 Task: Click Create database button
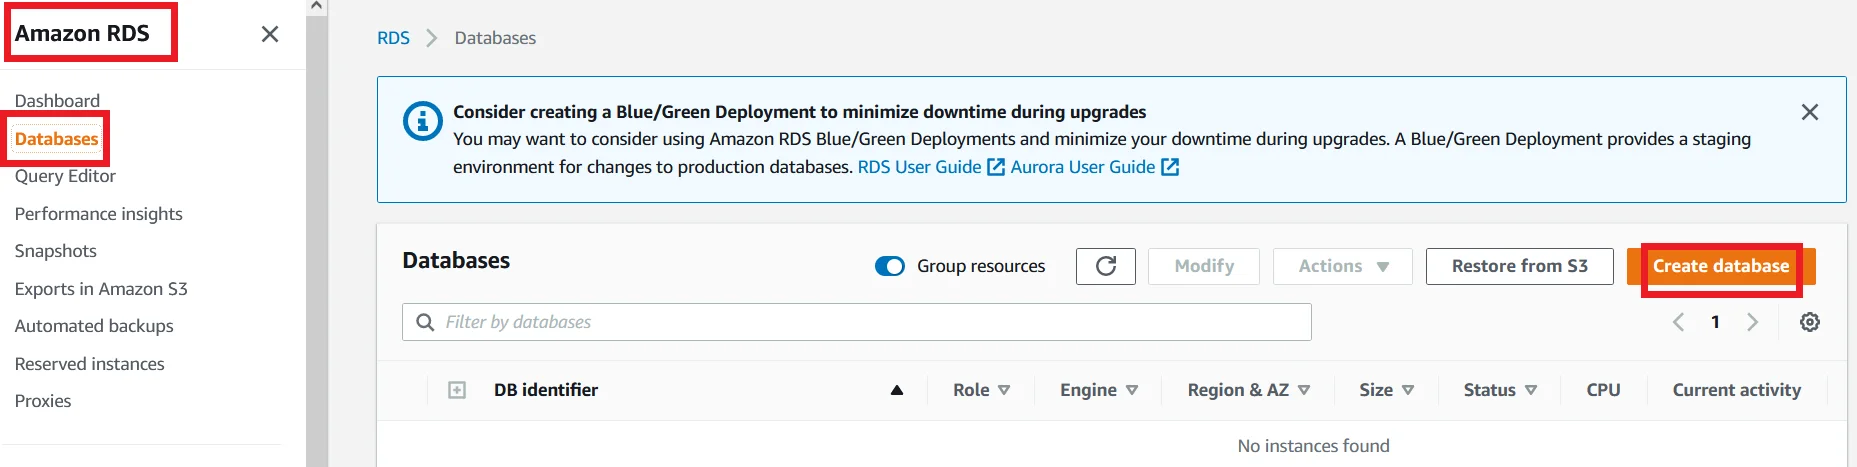[1721, 266]
